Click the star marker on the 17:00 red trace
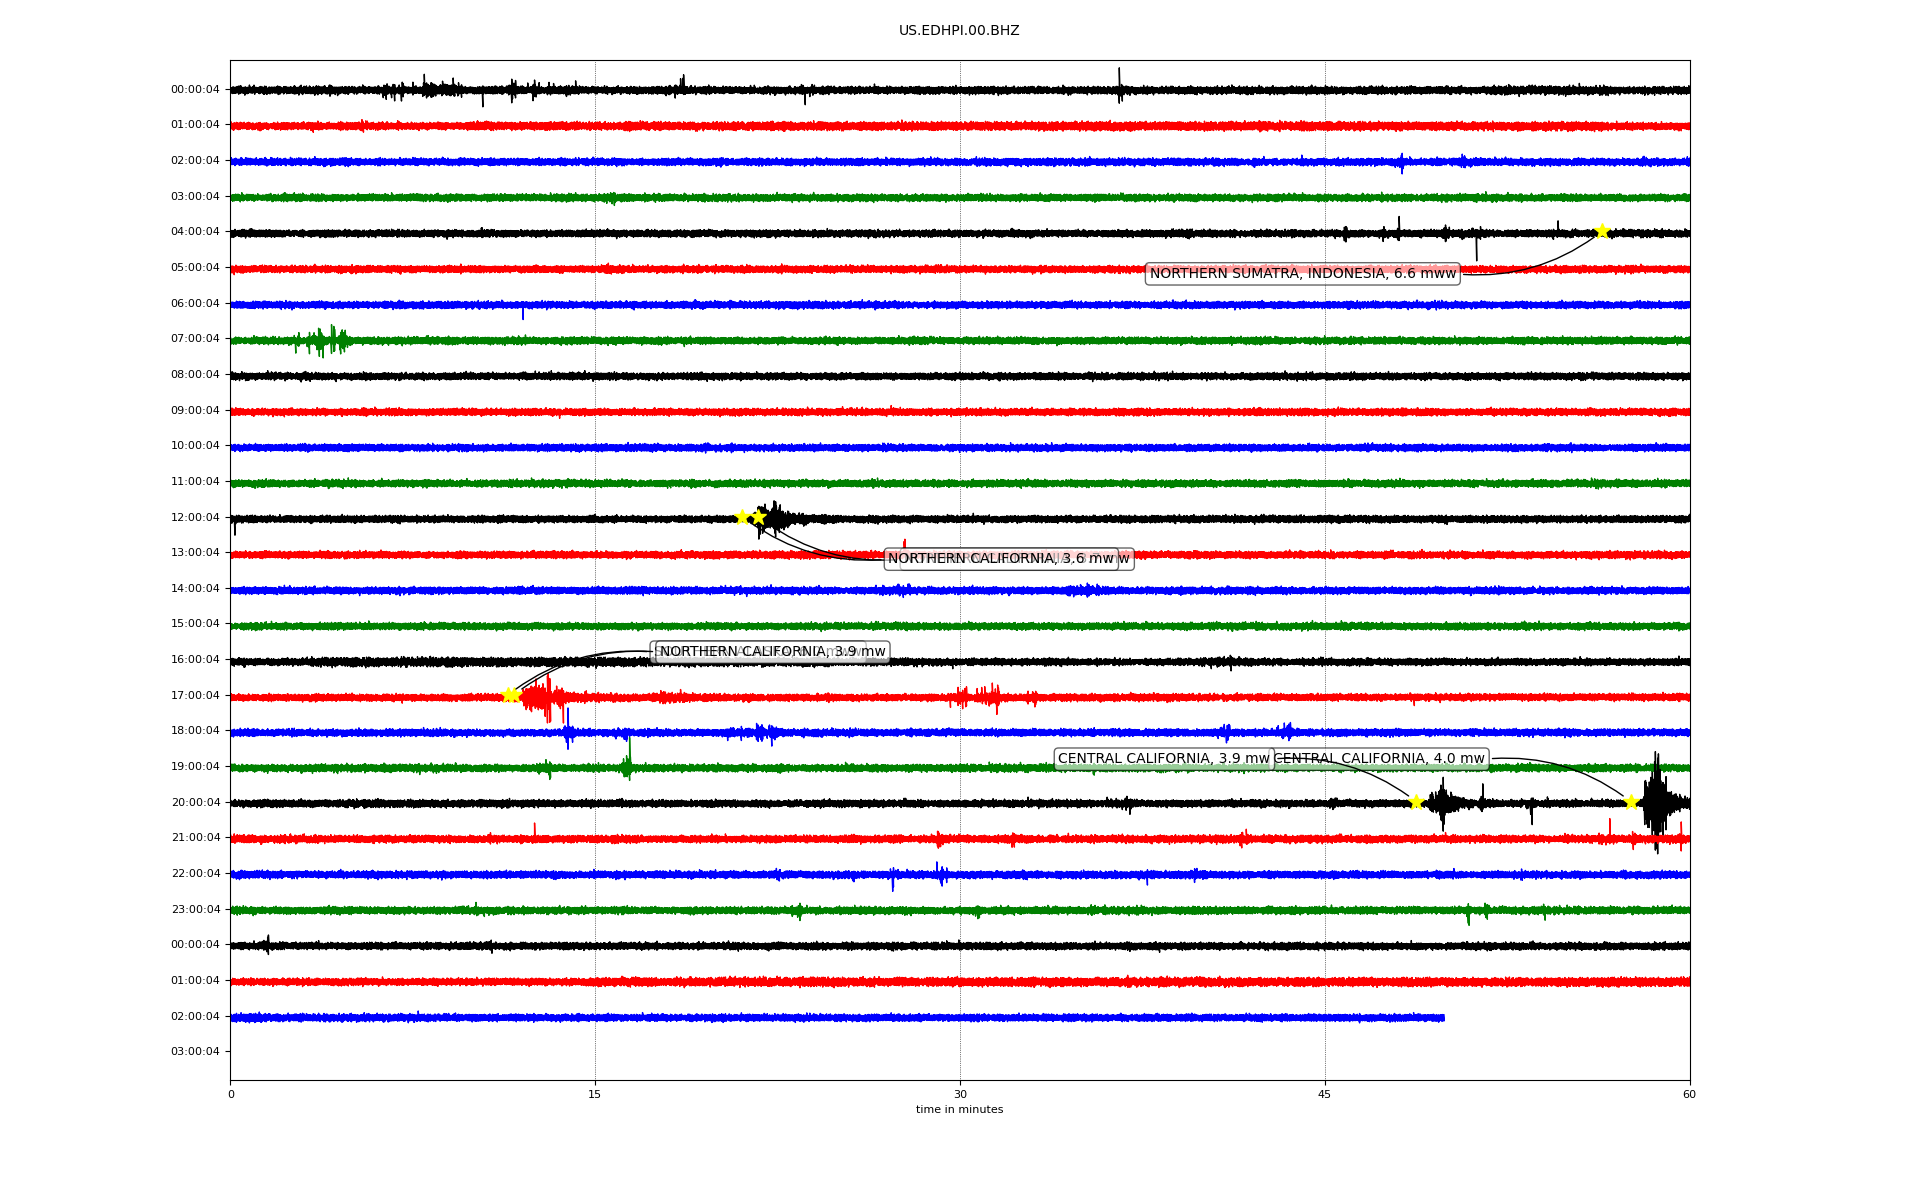The height and width of the screenshot is (1200, 1920). tap(510, 695)
